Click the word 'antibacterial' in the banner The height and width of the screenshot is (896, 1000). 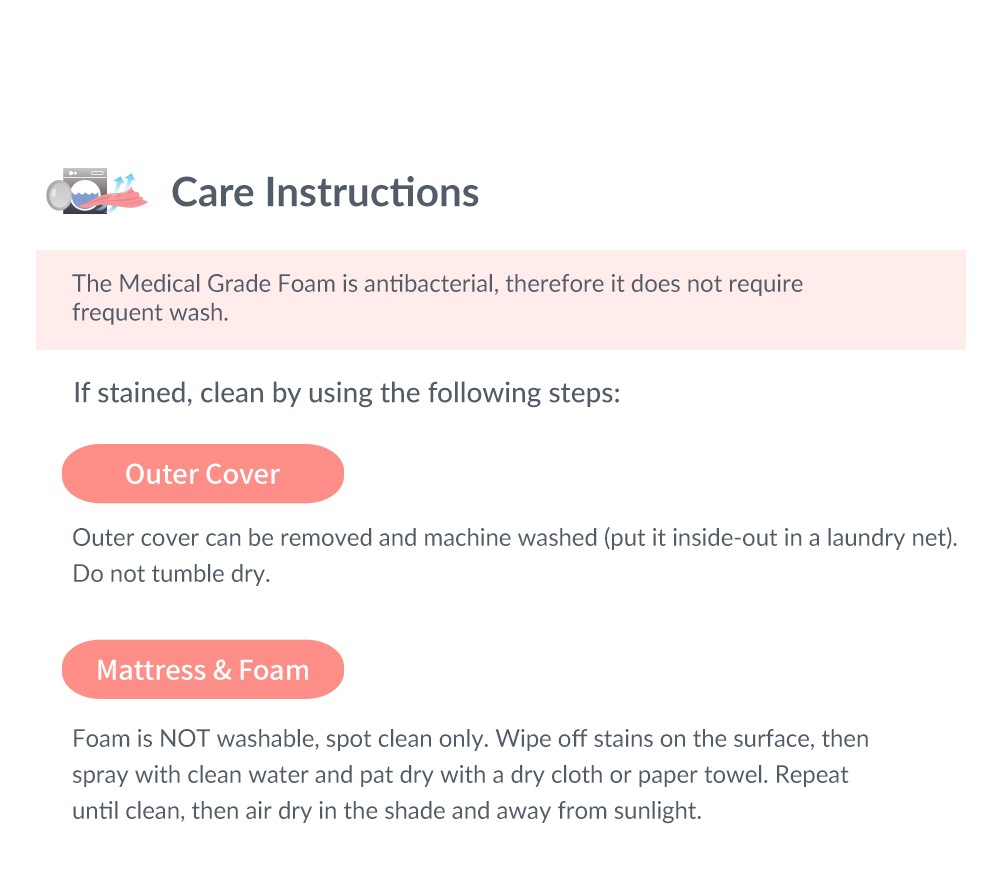click(x=430, y=283)
